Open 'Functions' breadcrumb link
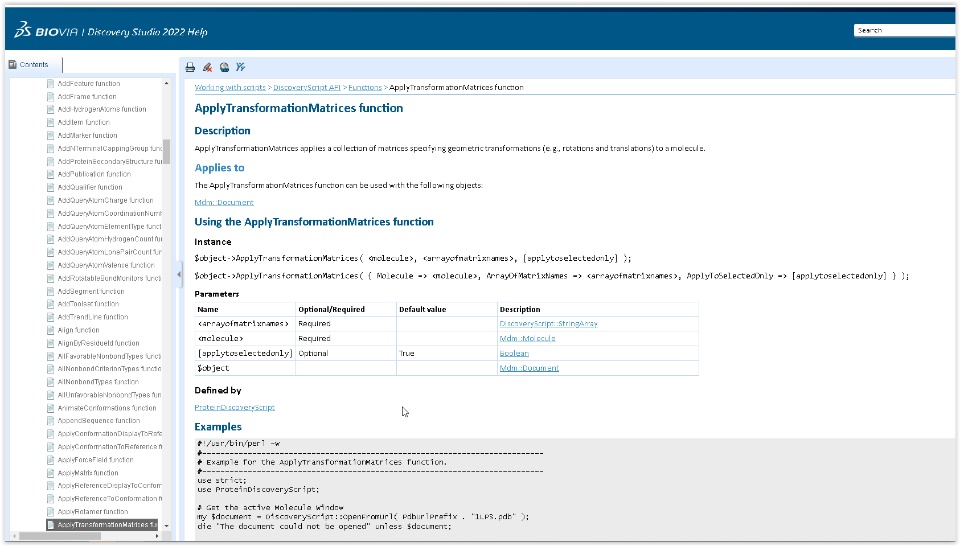960x546 pixels. pos(365,88)
